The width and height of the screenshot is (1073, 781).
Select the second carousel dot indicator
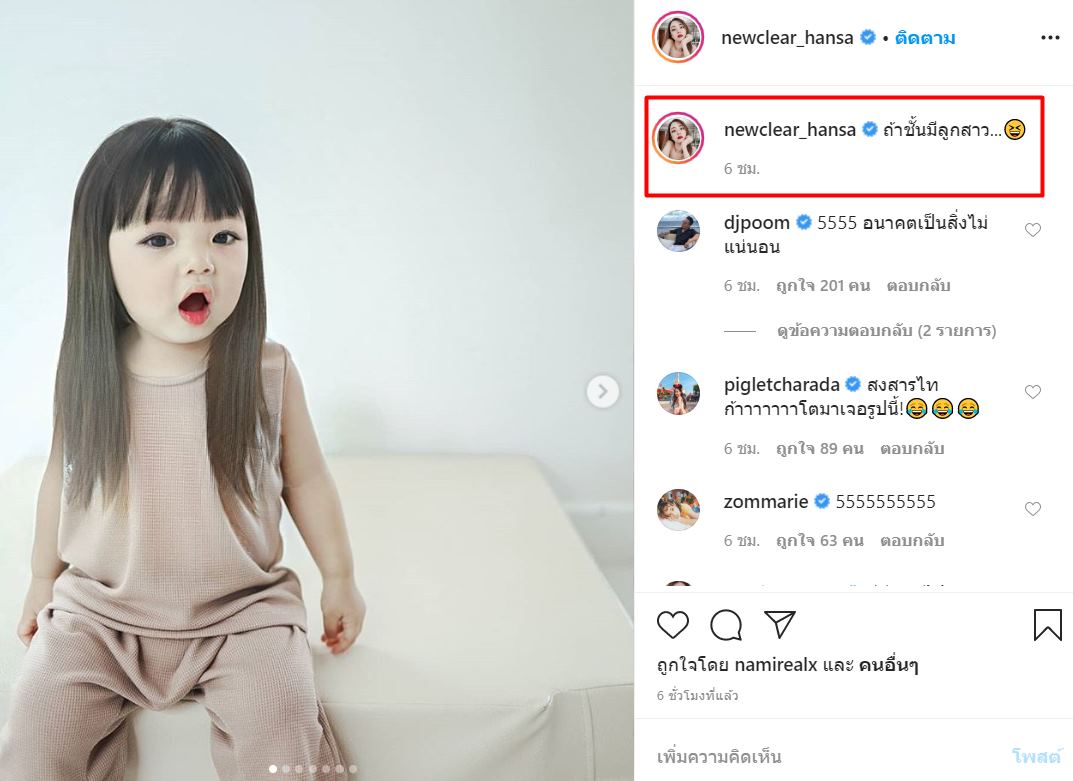[x=286, y=769]
